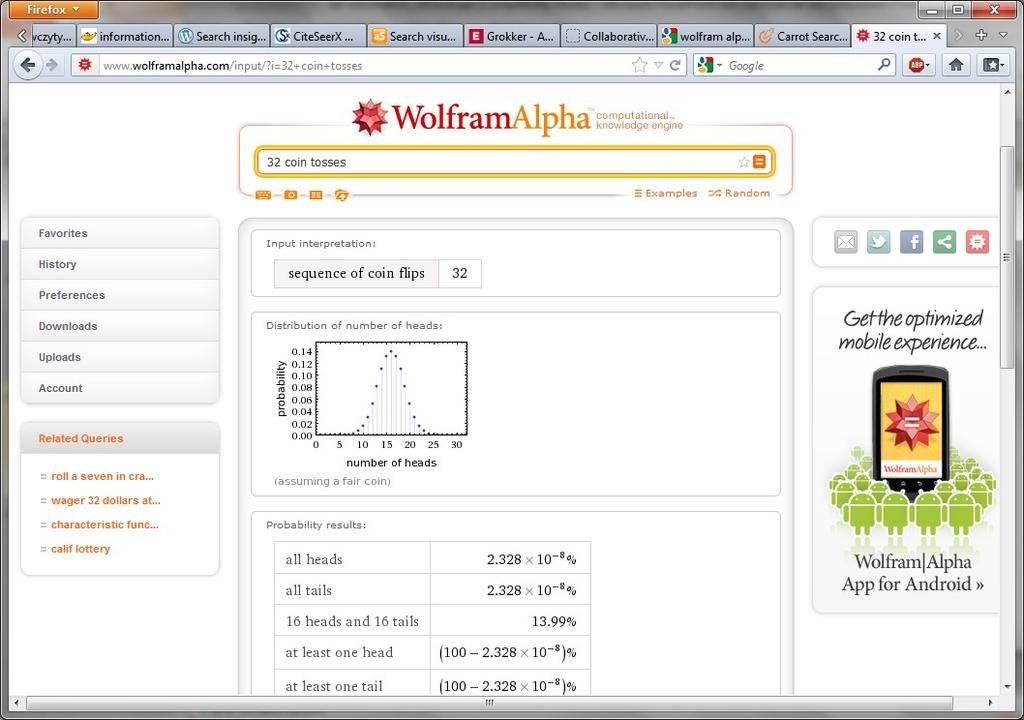Switch to the 'Search insig...' tab
The height and width of the screenshot is (720, 1024).
[x=222, y=37]
